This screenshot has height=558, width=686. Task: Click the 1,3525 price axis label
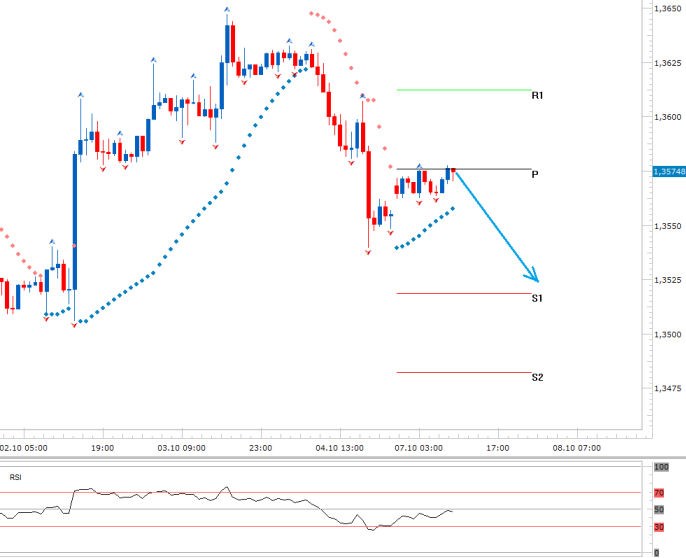pyautogui.click(x=668, y=280)
